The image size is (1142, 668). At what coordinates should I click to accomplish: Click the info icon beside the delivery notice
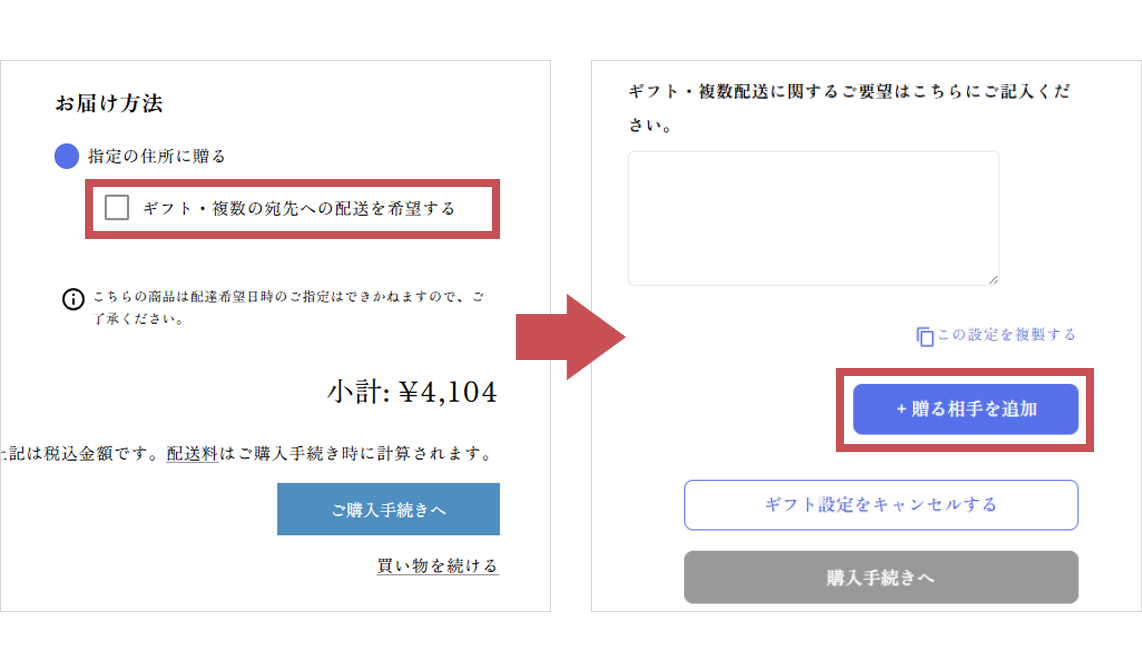73,298
